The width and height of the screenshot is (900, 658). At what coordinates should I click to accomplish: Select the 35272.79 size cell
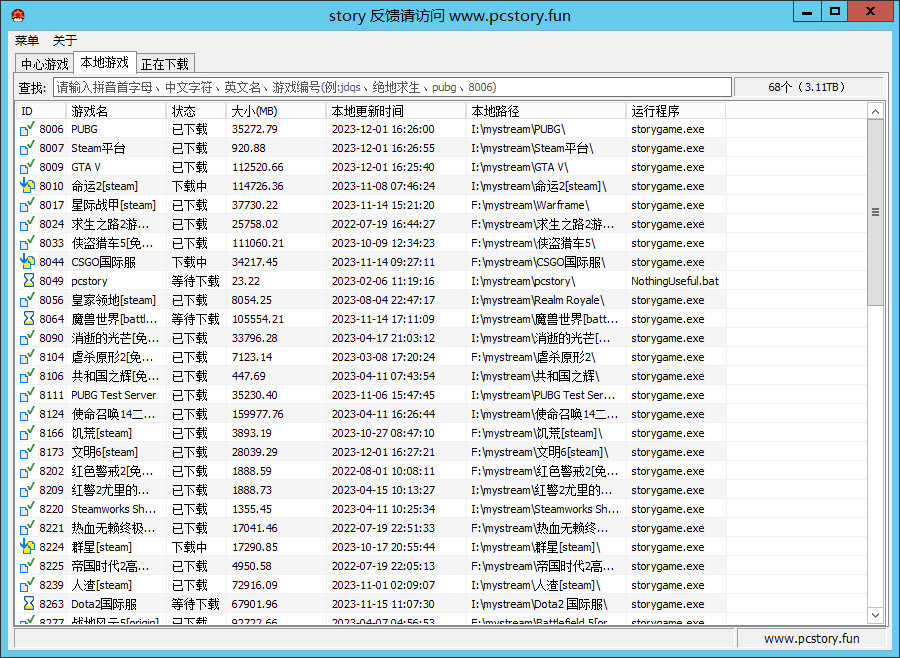[255, 129]
